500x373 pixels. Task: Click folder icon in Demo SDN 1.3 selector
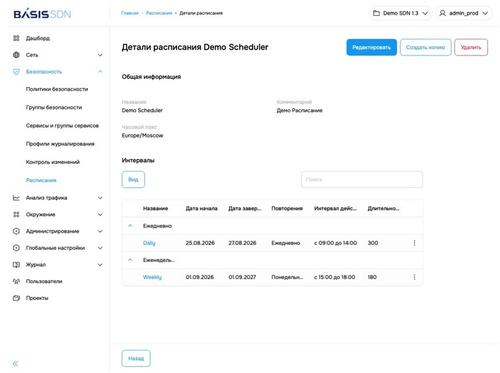click(376, 13)
